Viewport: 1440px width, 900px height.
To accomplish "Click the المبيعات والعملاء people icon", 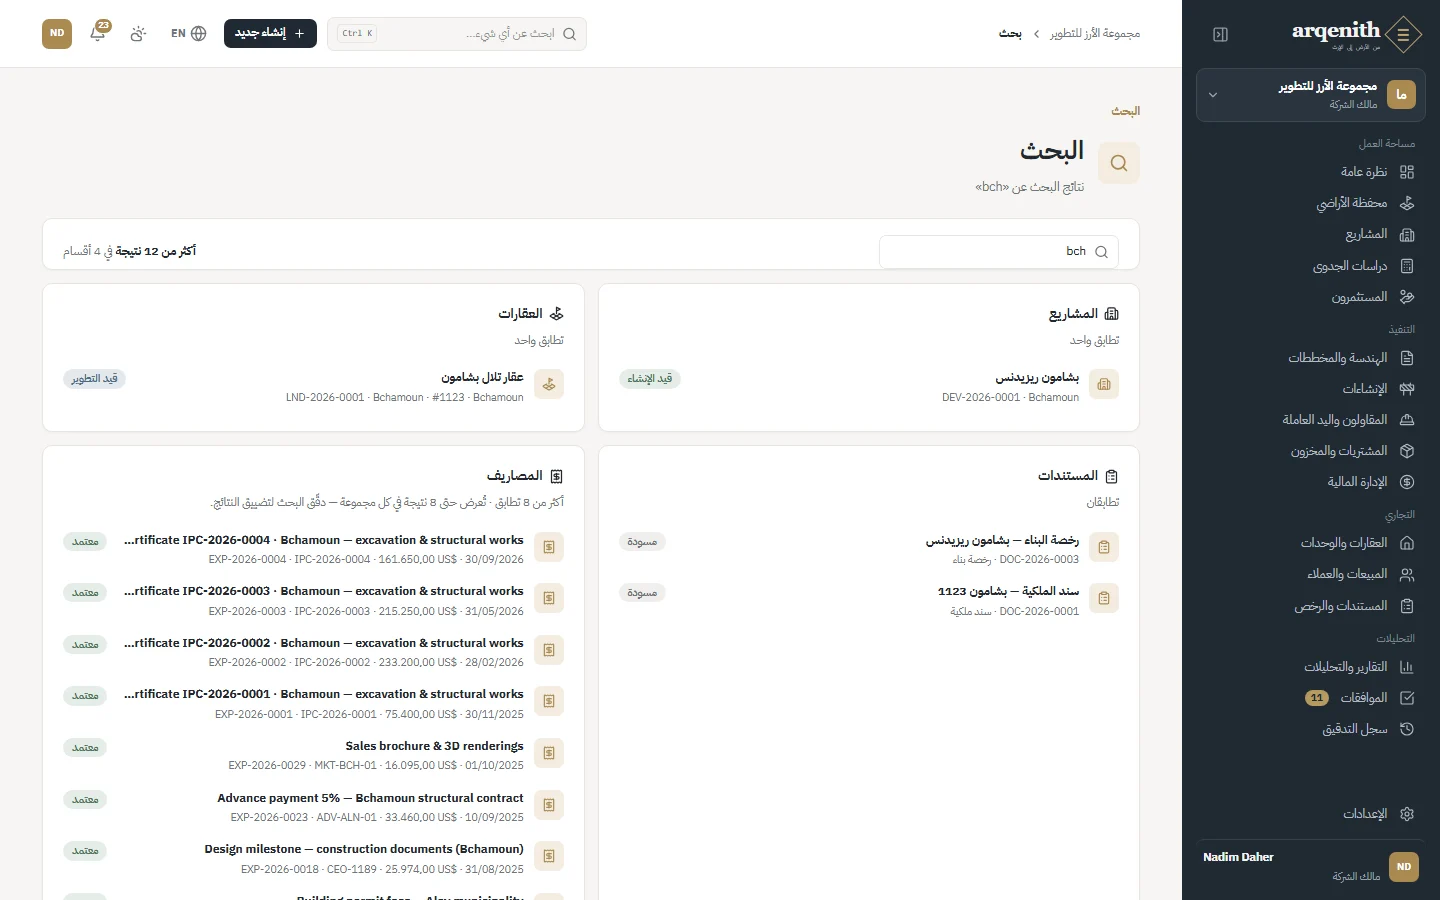I will [1407, 574].
